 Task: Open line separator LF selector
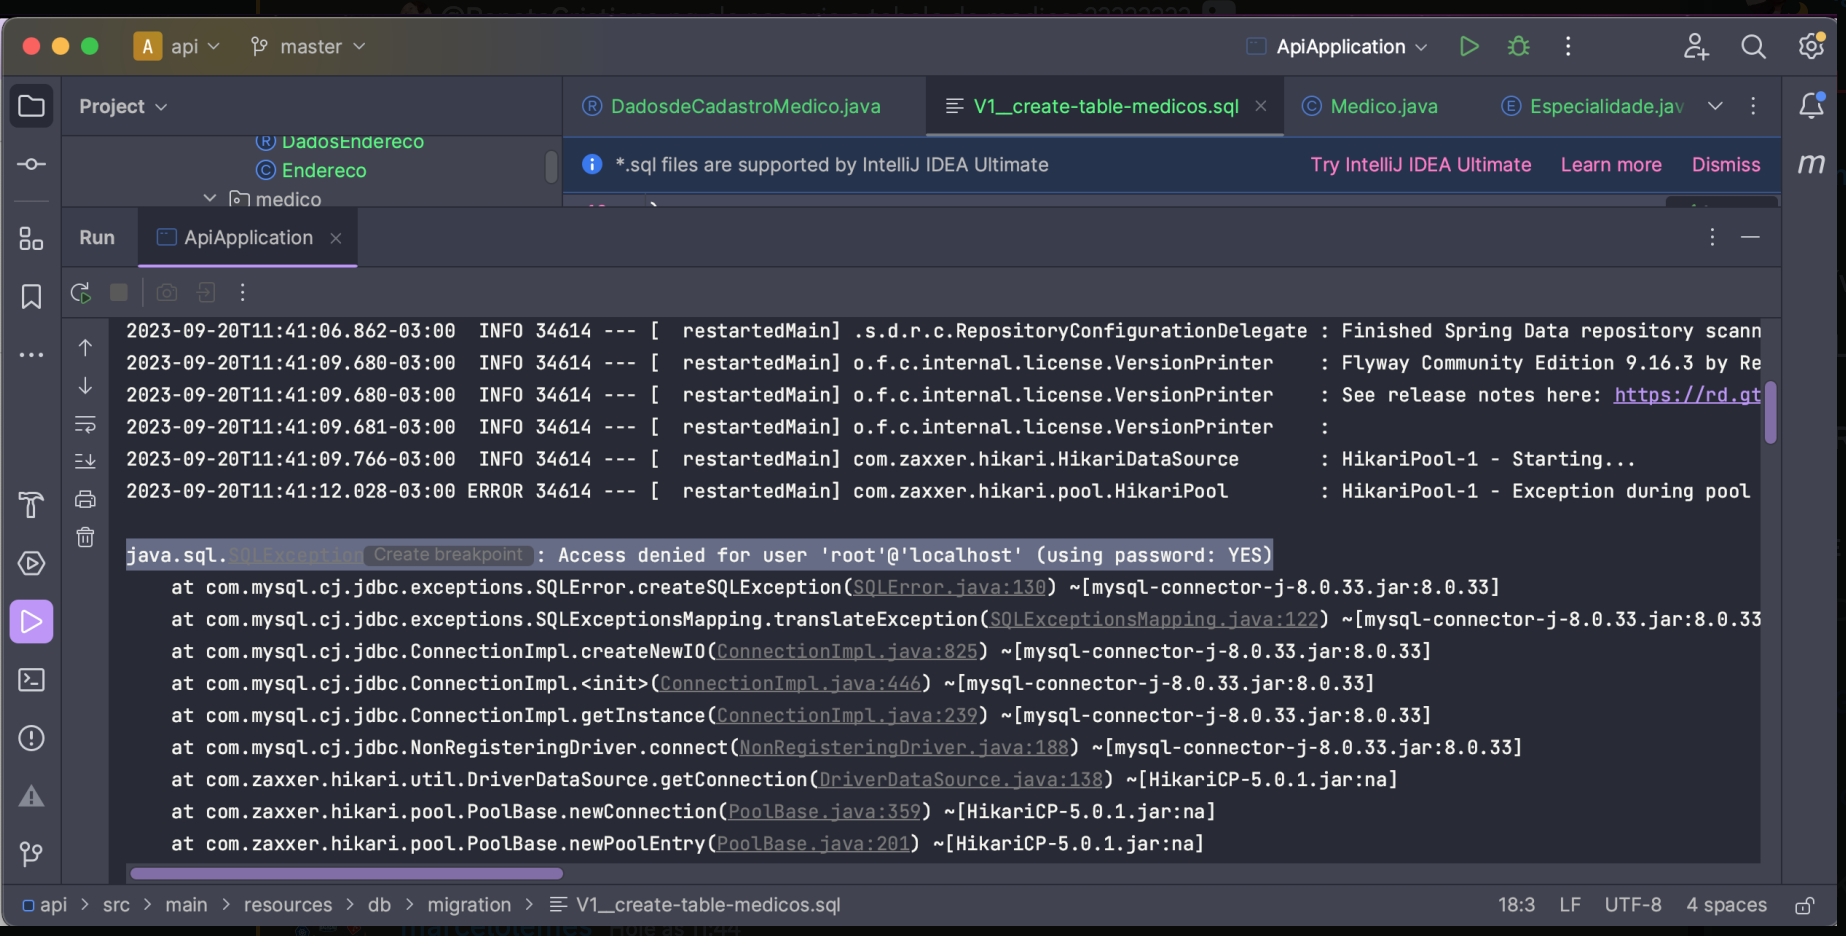[x=1570, y=905]
